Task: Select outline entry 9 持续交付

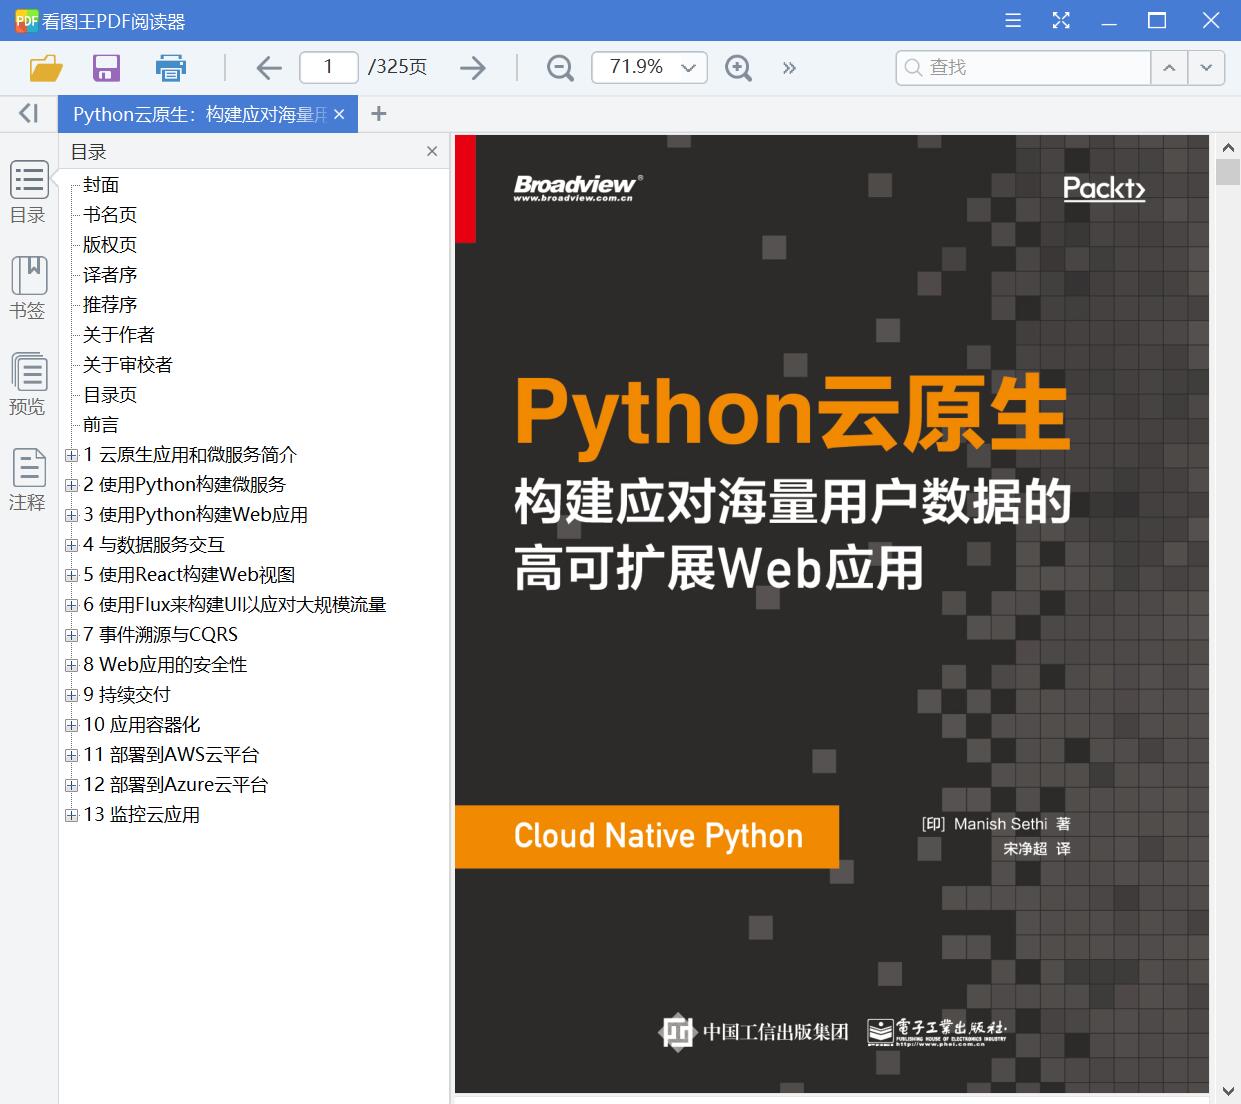Action: coord(127,695)
